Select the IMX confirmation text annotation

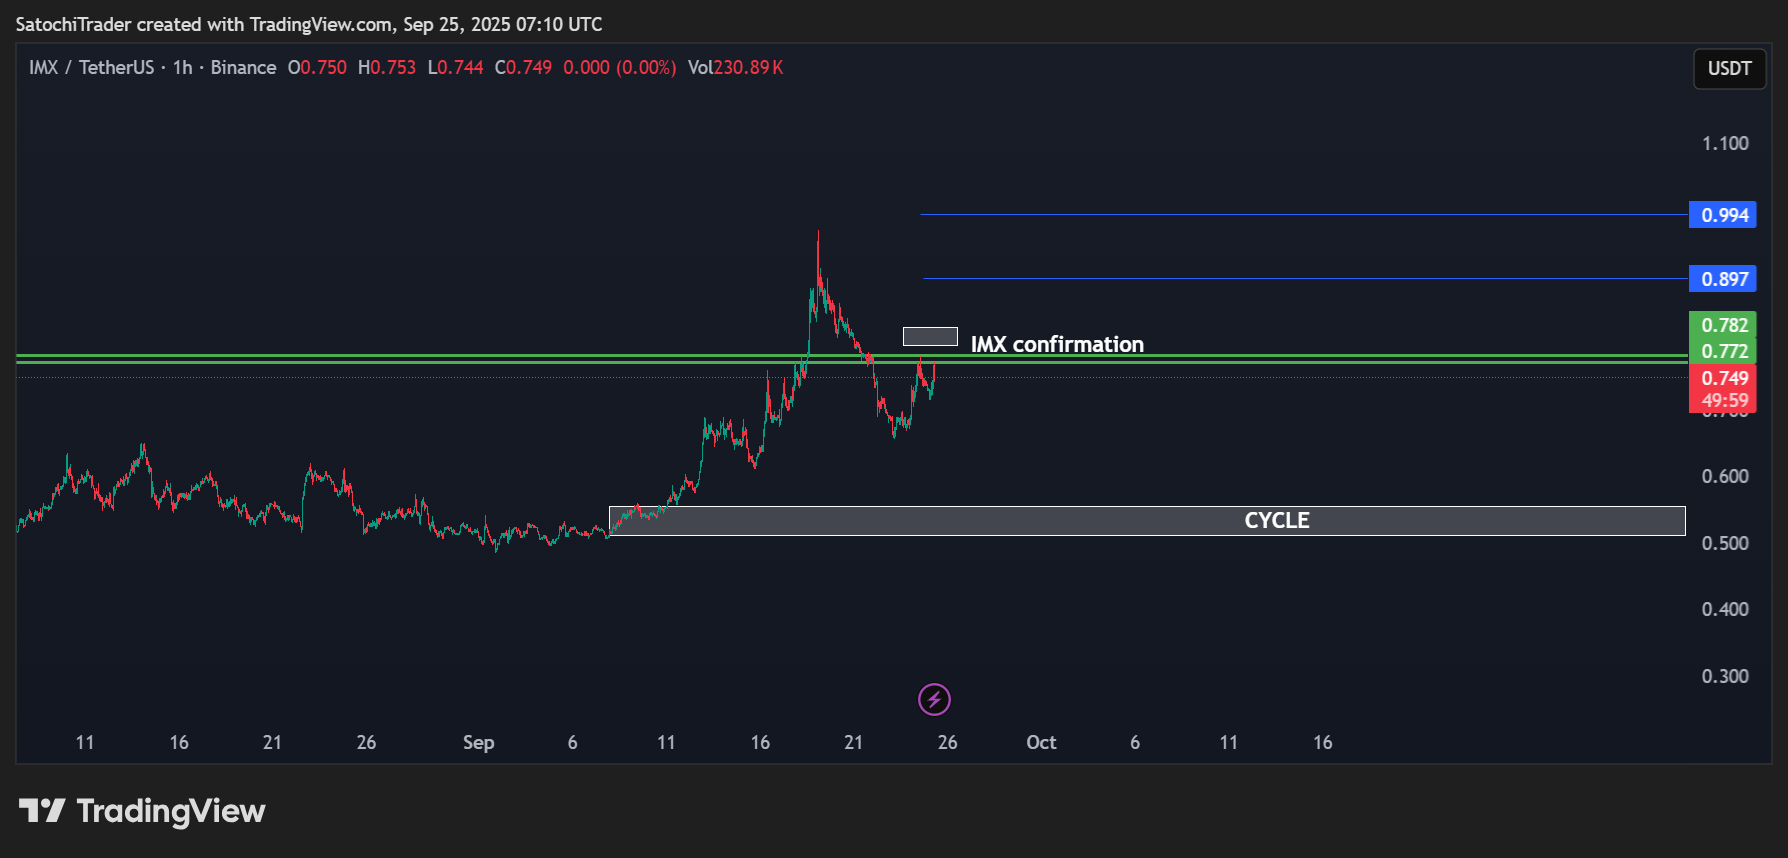pos(1057,344)
